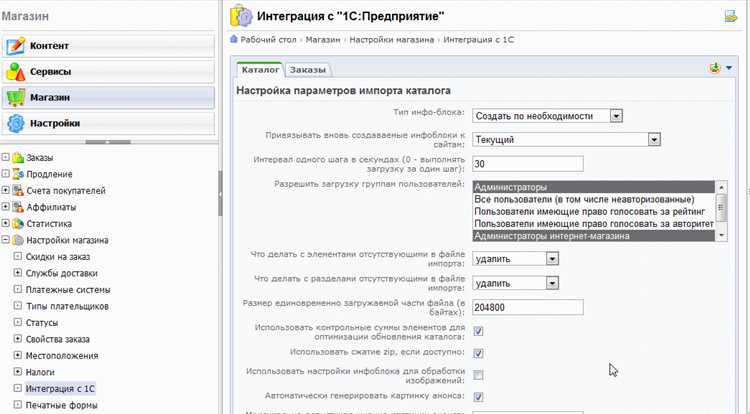This screenshot has width=750, height=414.
Task: Click the Счета покупателей icon in tree
Action: [18, 191]
